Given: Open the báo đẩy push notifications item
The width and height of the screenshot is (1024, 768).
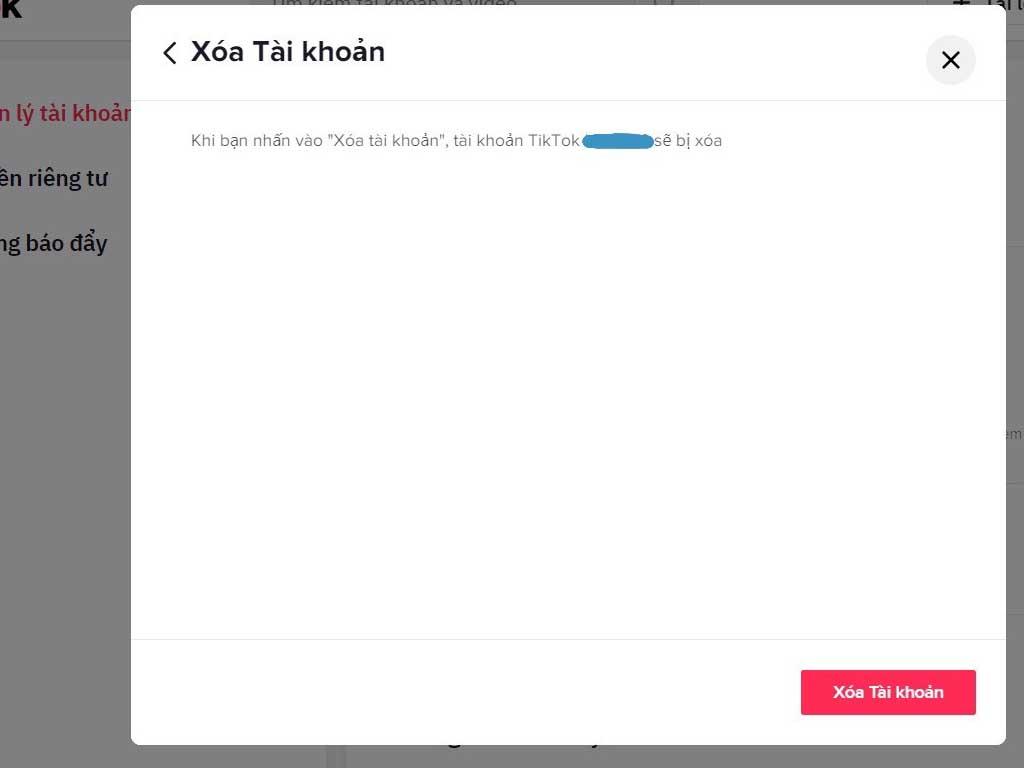Looking at the screenshot, I should [54, 243].
